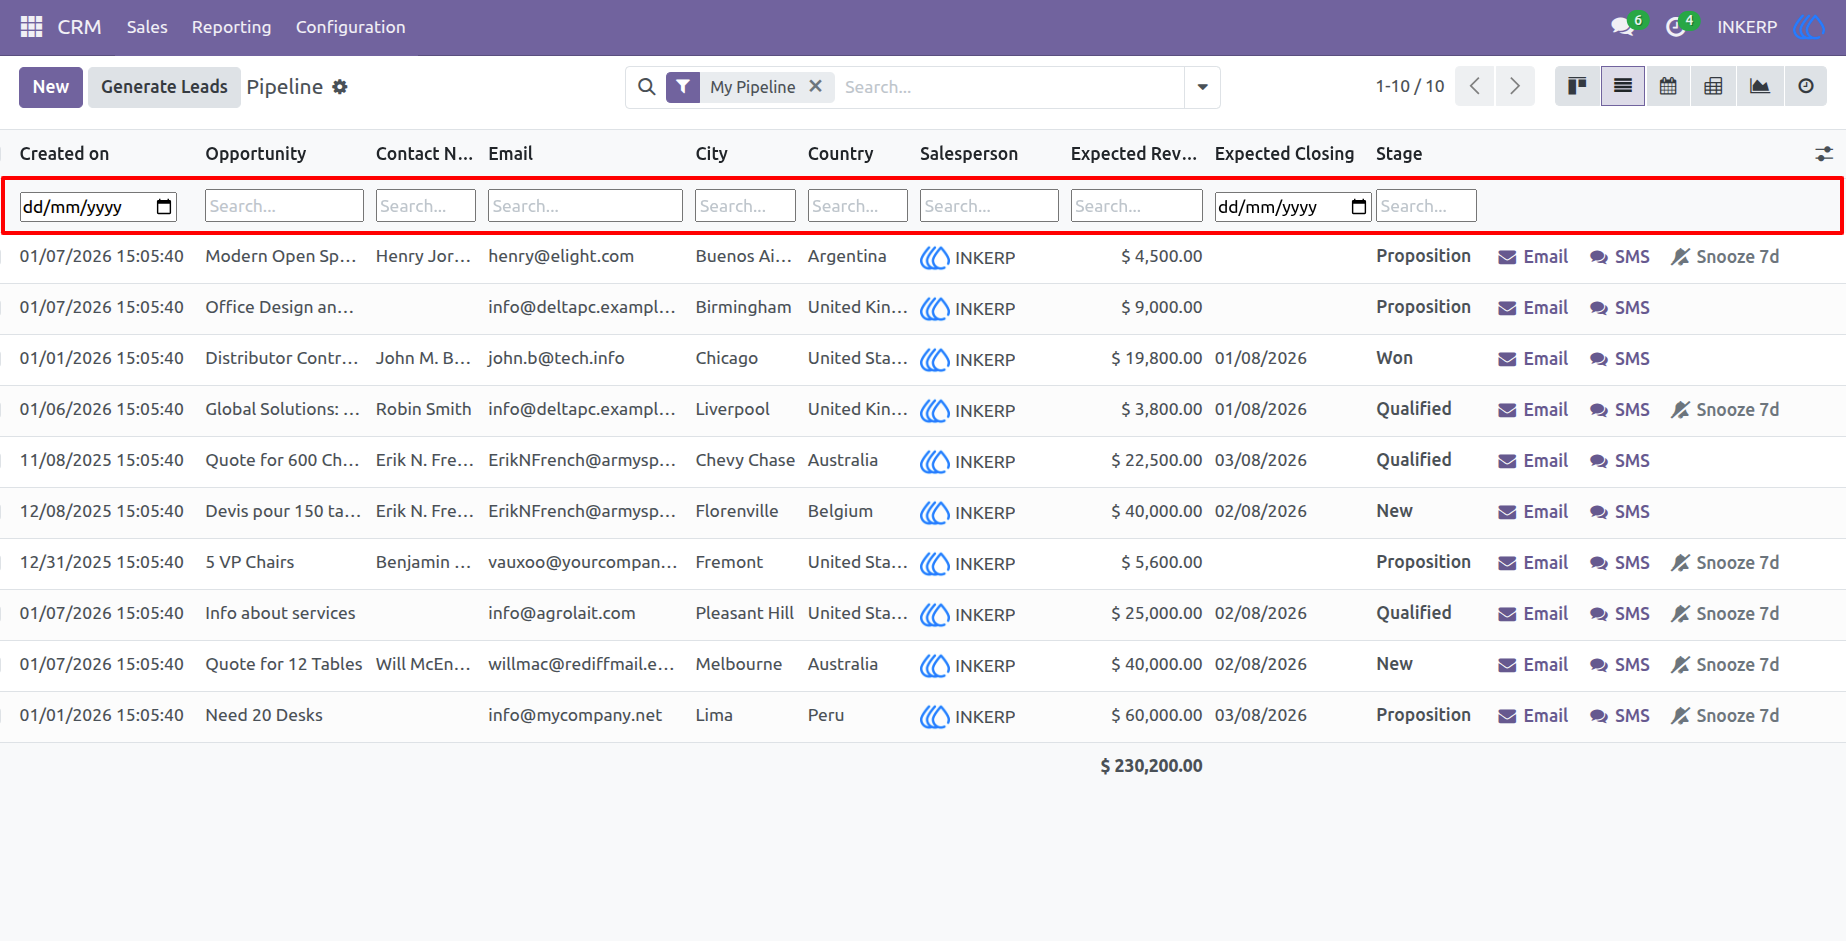Click the Email column search field
1846x941 pixels.
[x=585, y=206]
